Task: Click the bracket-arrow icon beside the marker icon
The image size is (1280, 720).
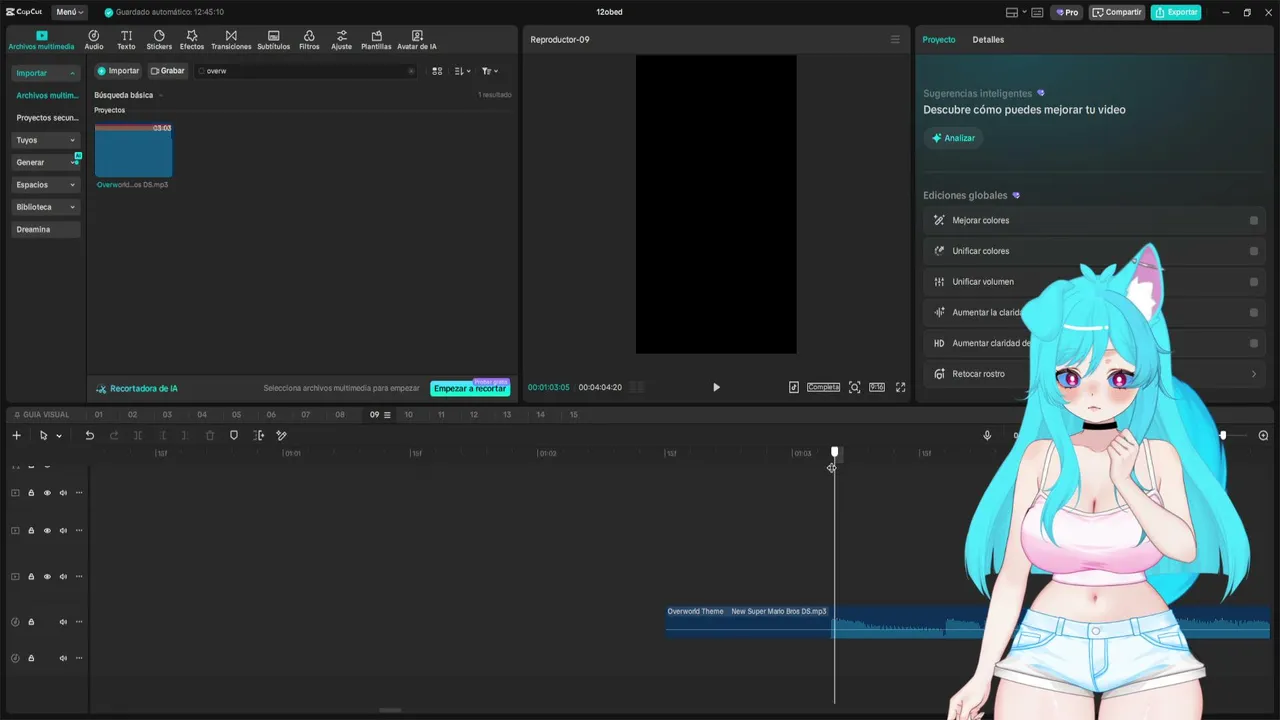Action: point(259,435)
